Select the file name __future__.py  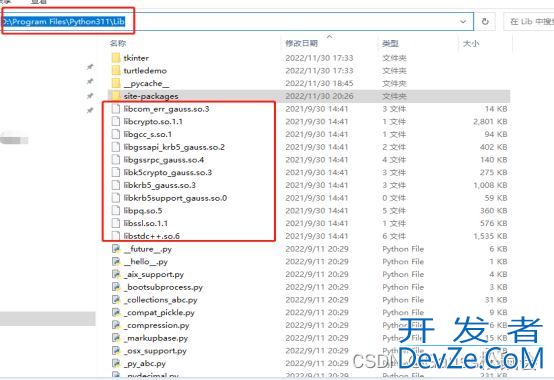pos(148,249)
